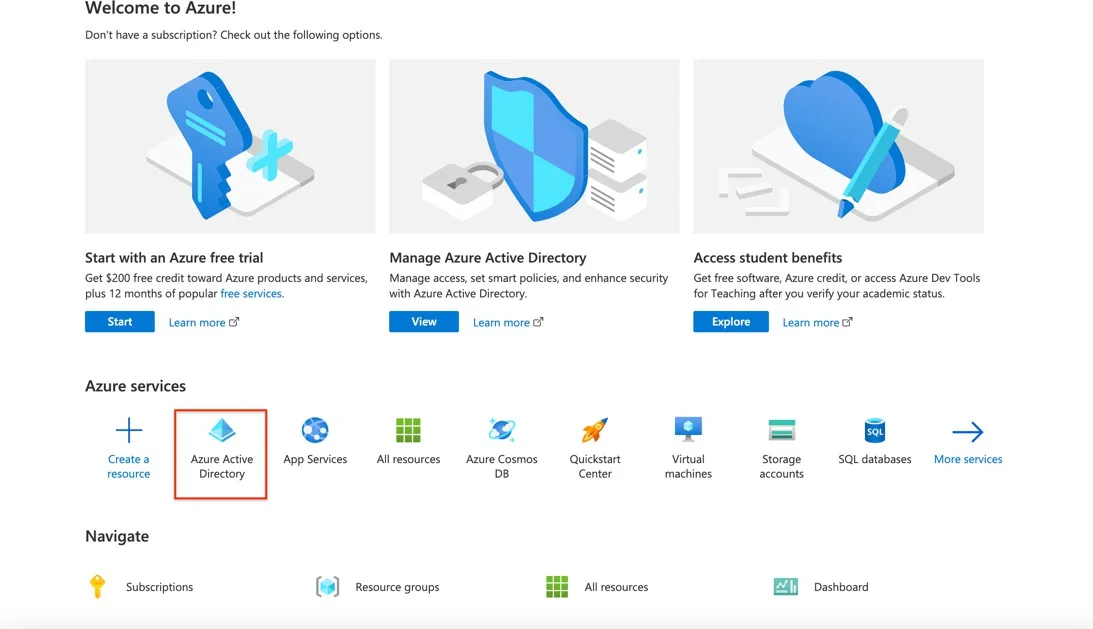The width and height of the screenshot is (1093, 629).
Task: Click the More services arrow icon
Action: coord(968,432)
